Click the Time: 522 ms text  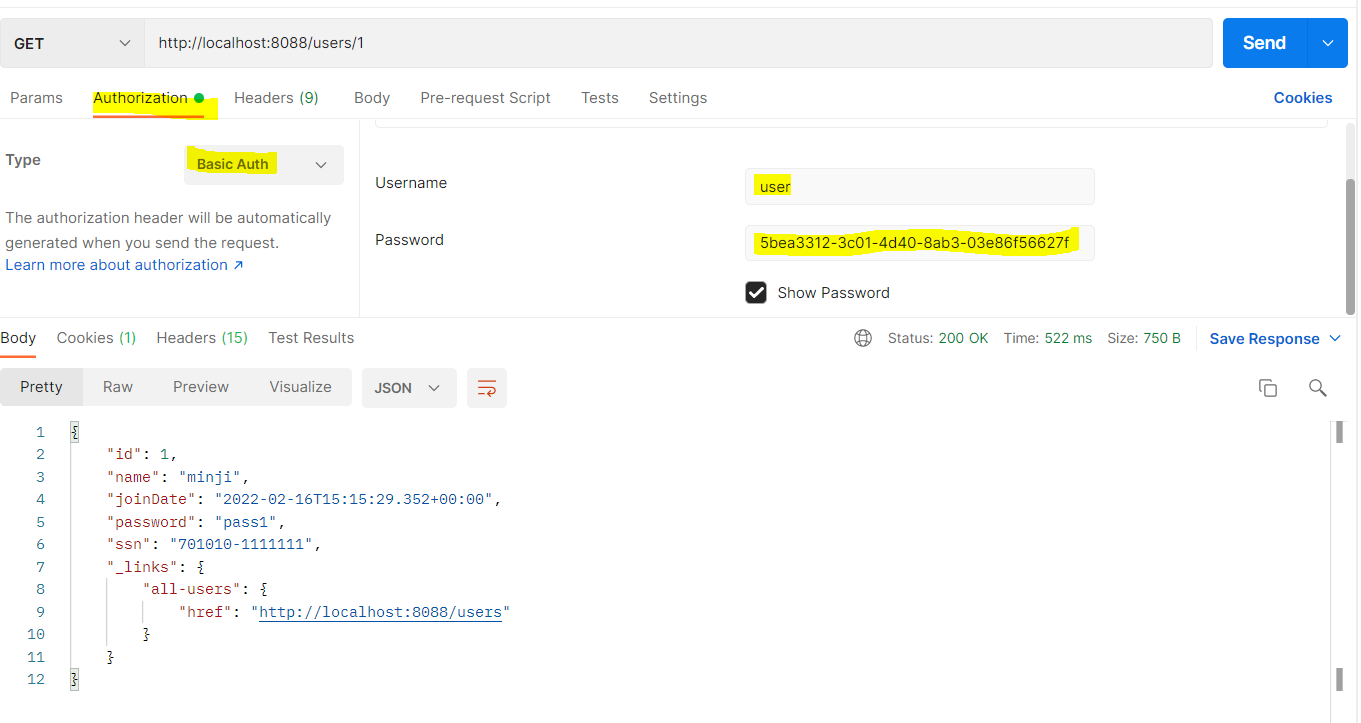[1048, 338]
